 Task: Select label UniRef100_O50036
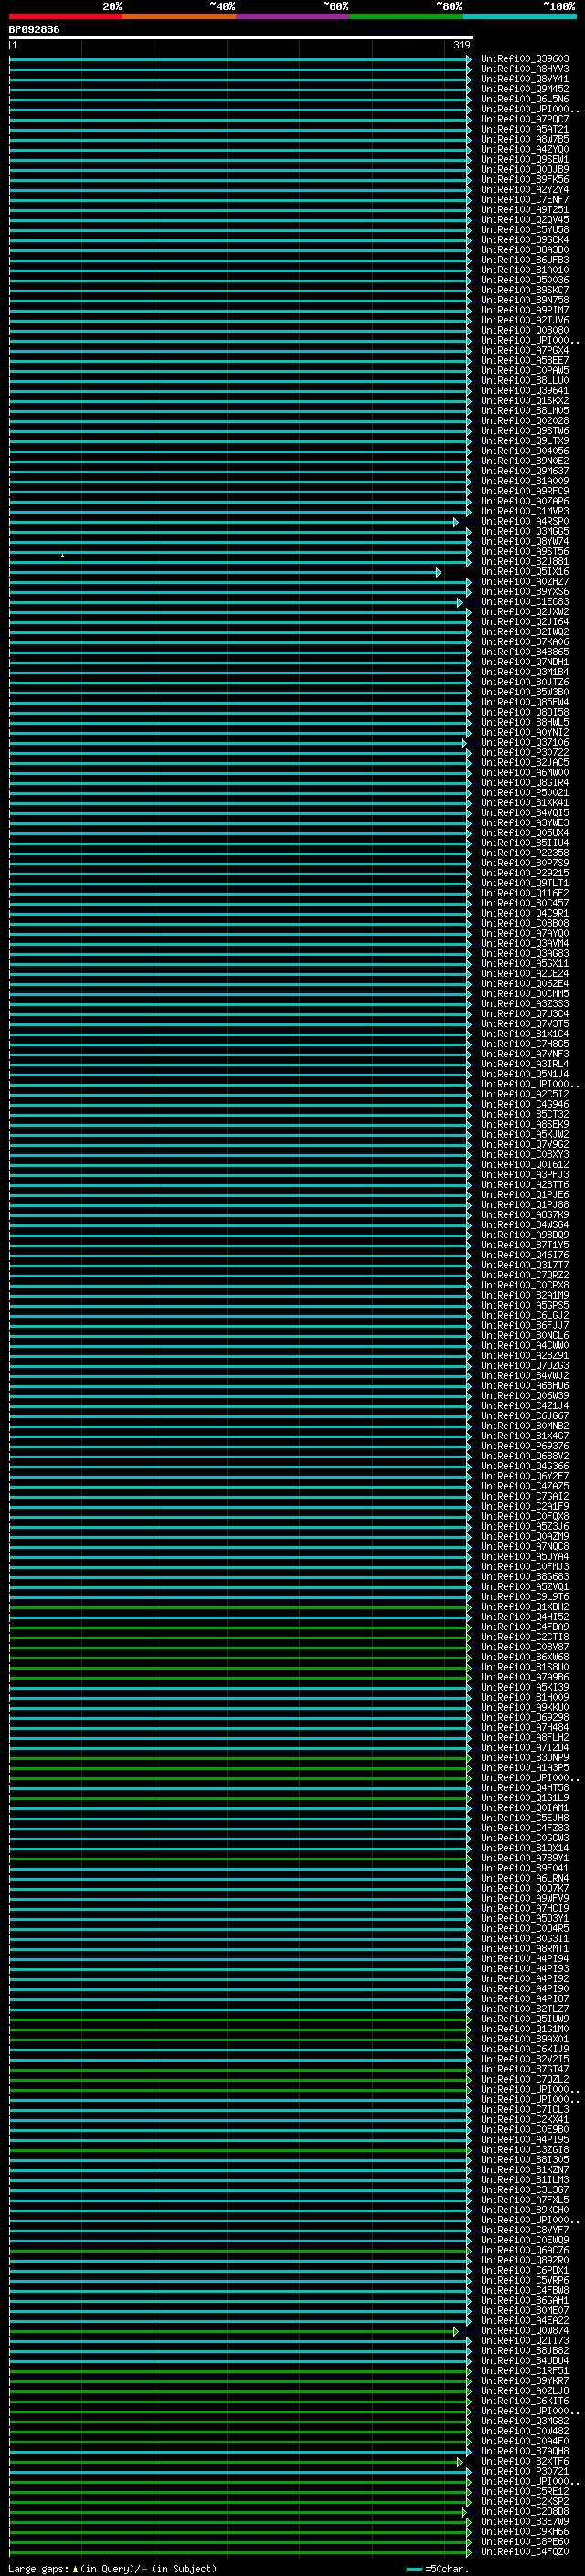(x=525, y=280)
